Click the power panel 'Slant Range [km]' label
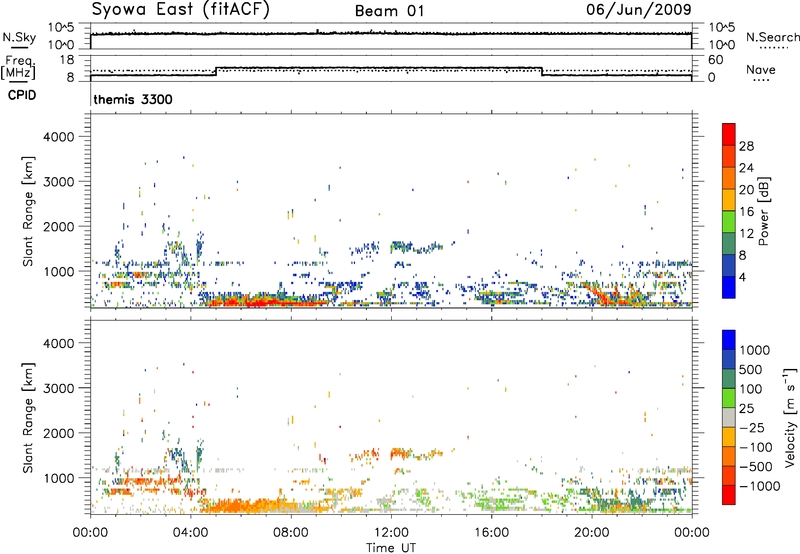800x554 pixels. [28, 211]
